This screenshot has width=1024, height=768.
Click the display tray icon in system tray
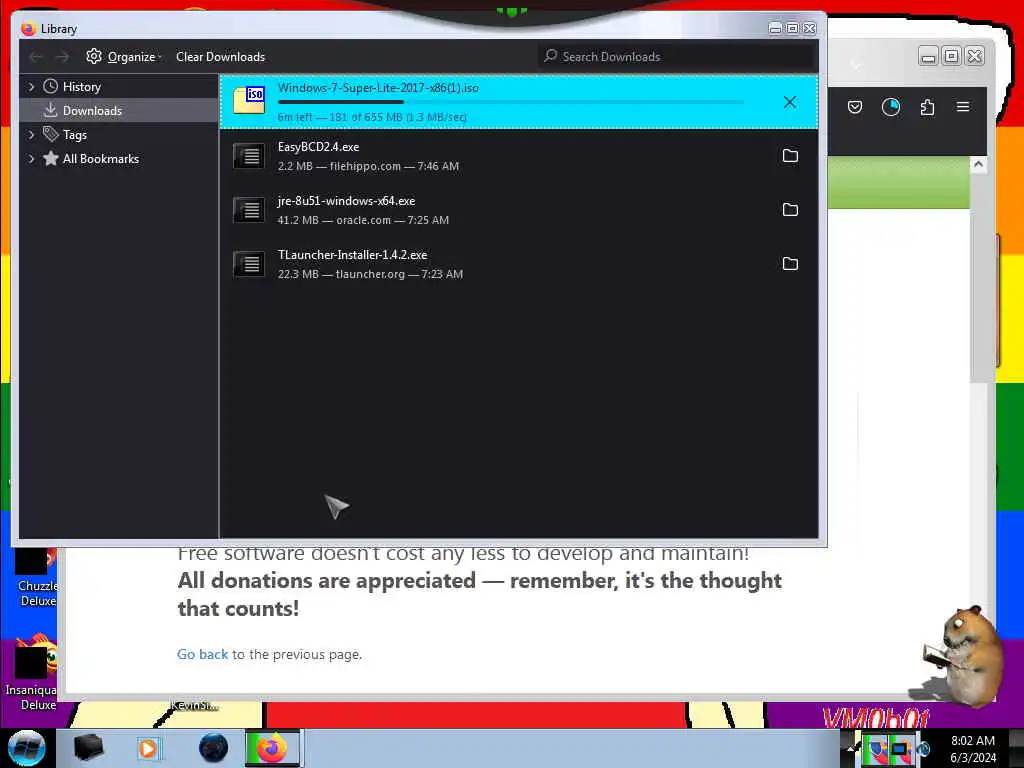coord(900,750)
